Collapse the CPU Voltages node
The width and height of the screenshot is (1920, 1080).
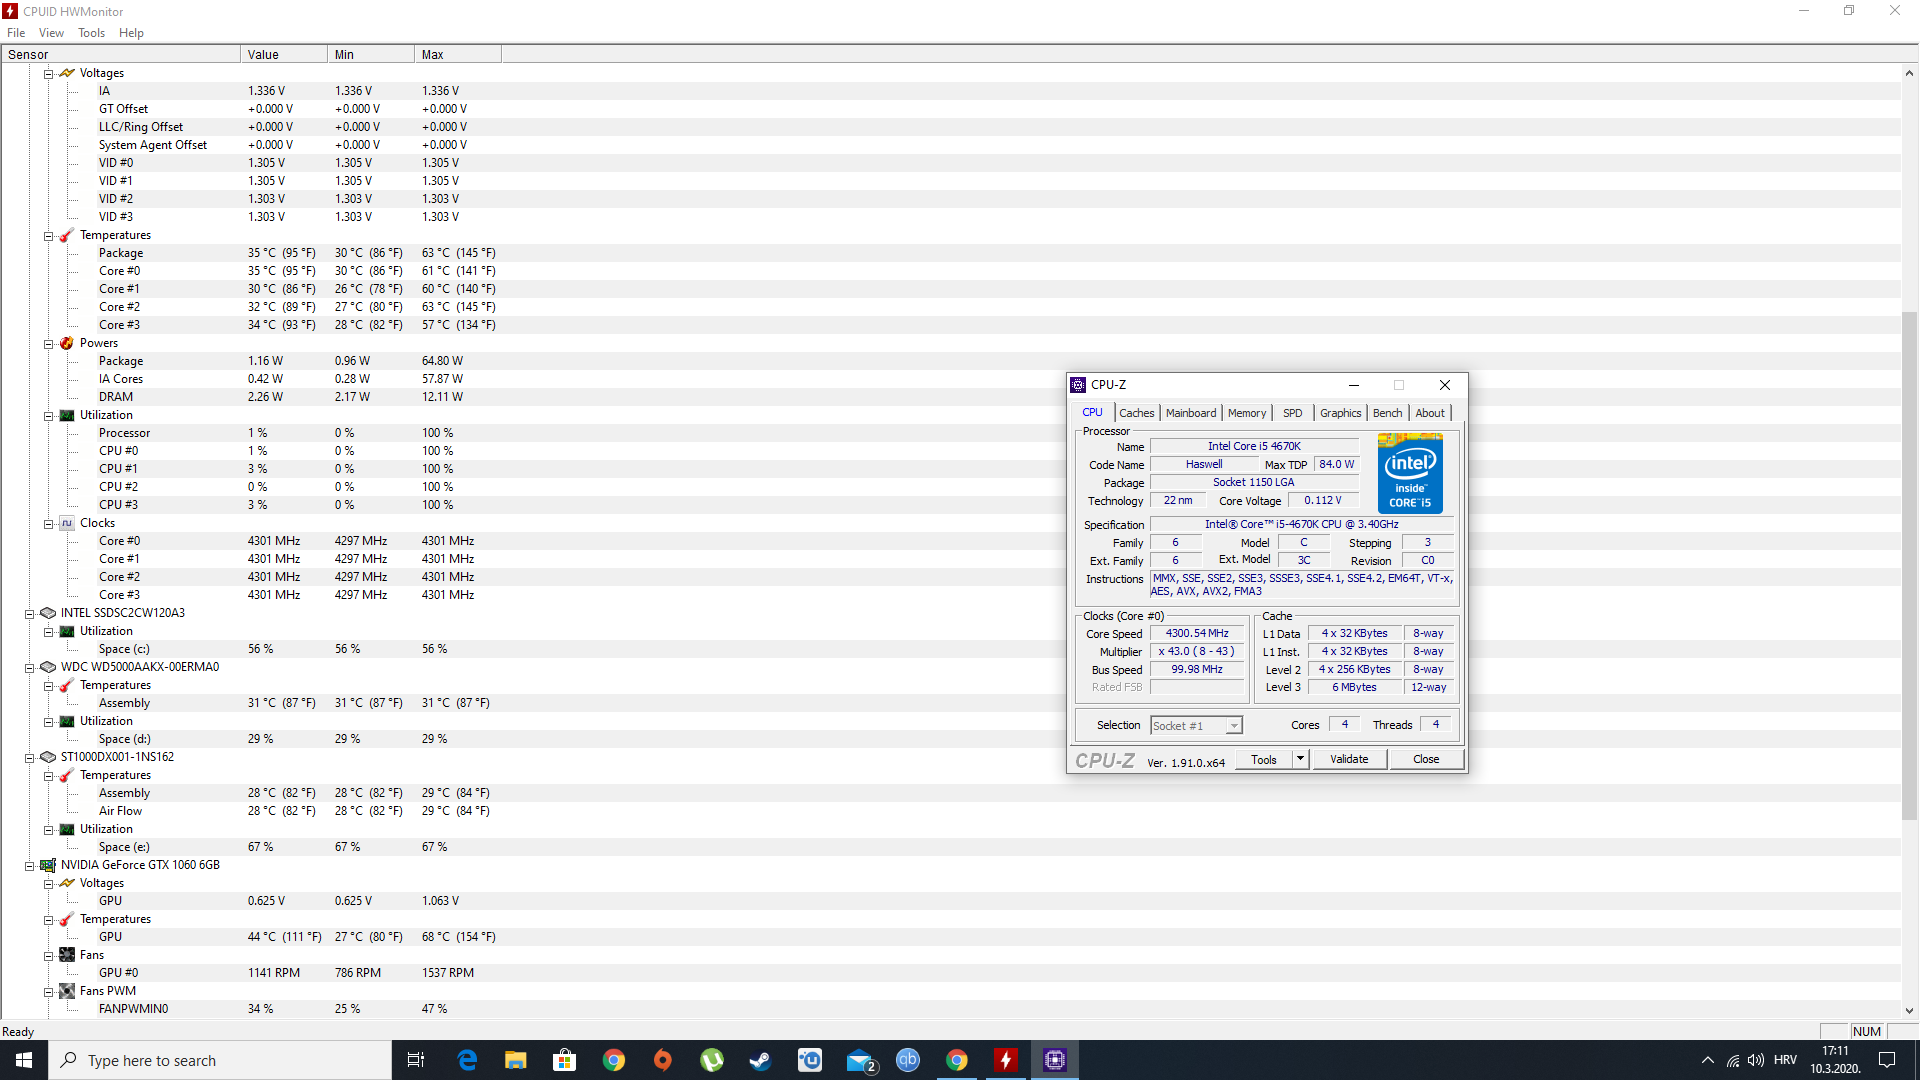point(48,74)
